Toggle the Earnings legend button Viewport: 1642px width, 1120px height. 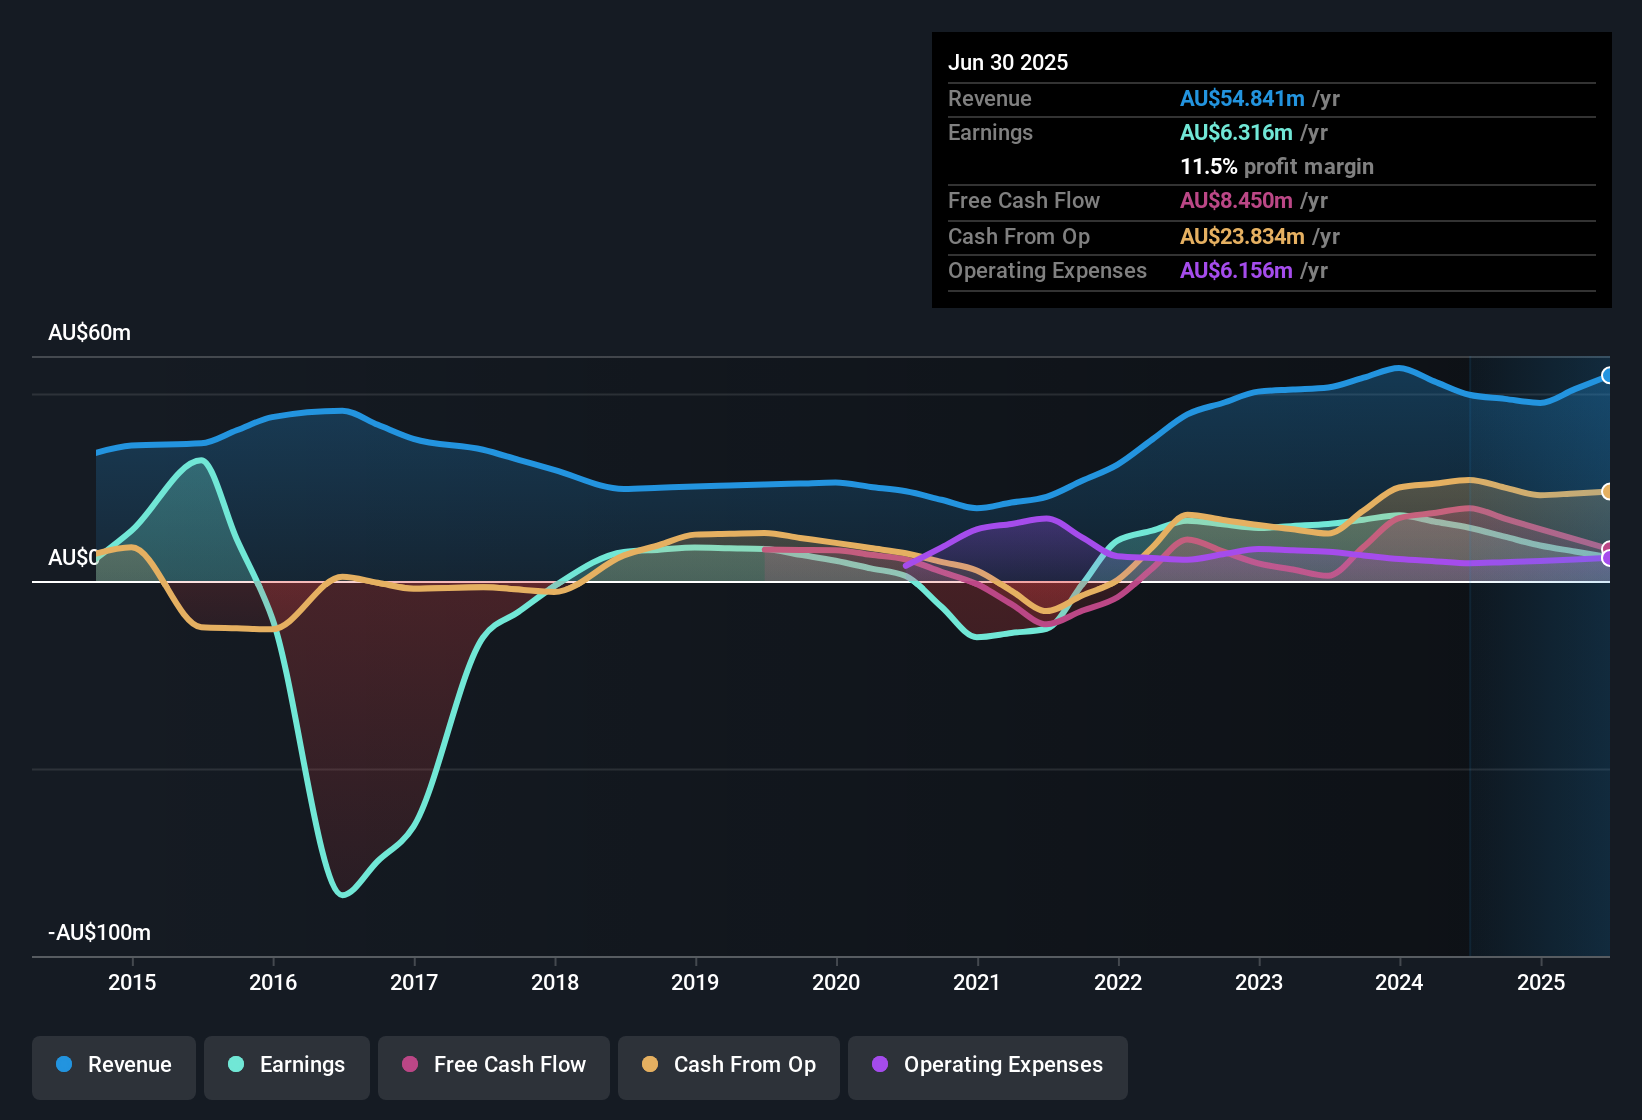coord(287,1067)
